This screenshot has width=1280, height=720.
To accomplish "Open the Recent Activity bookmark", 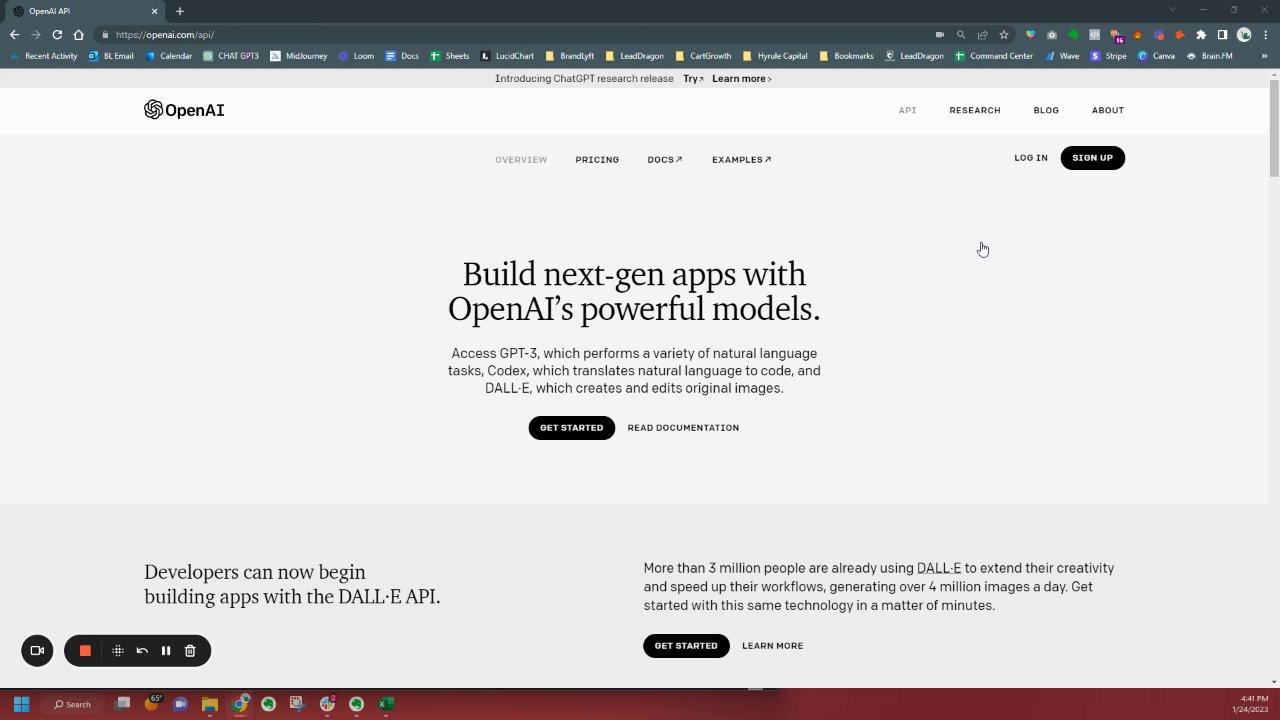I will click(x=43, y=56).
